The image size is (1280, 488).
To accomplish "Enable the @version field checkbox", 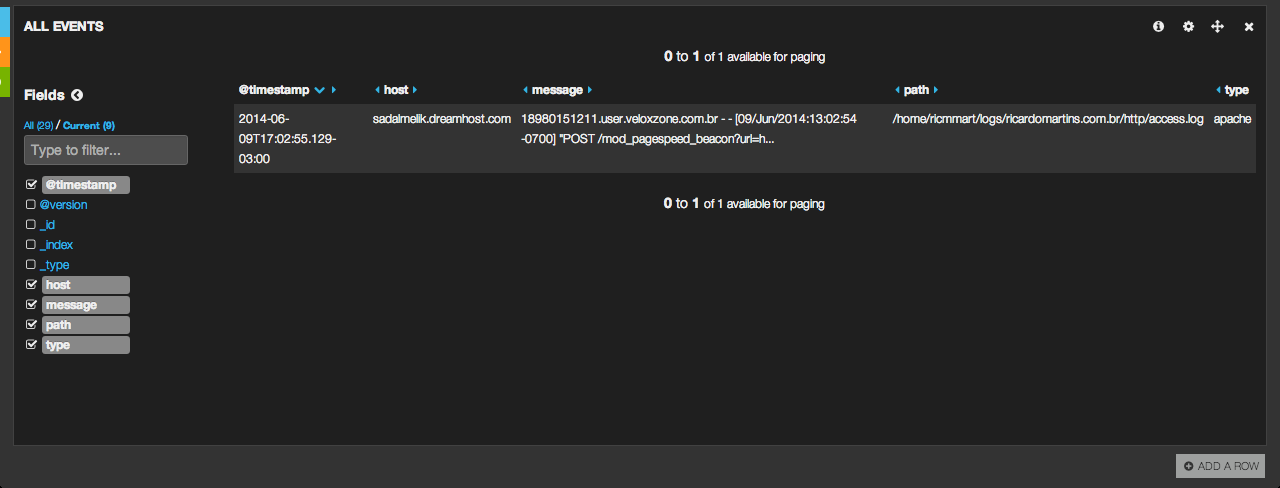I will click(x=31, y=205).
